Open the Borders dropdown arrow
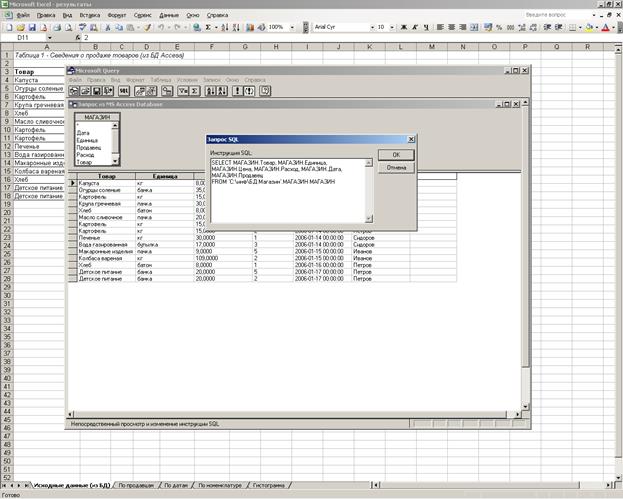Viewport: 623px width, 499px height. coord(580,27)
